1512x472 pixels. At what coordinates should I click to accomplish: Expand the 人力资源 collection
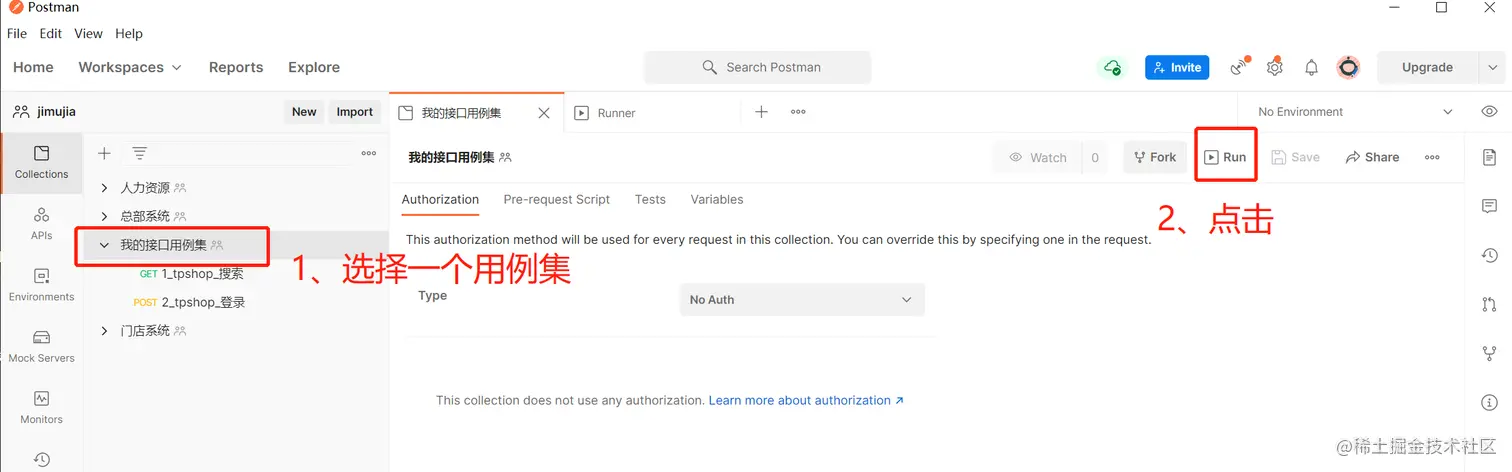point(105,187)
